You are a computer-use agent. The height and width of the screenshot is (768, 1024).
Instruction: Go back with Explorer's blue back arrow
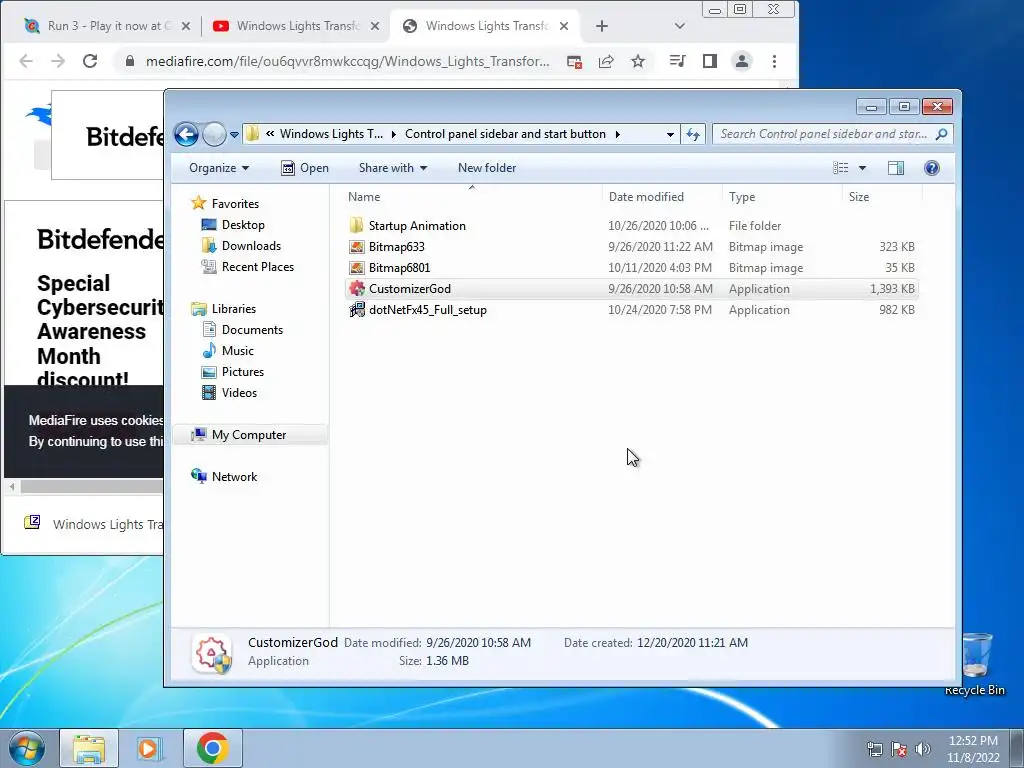[186, 135]
